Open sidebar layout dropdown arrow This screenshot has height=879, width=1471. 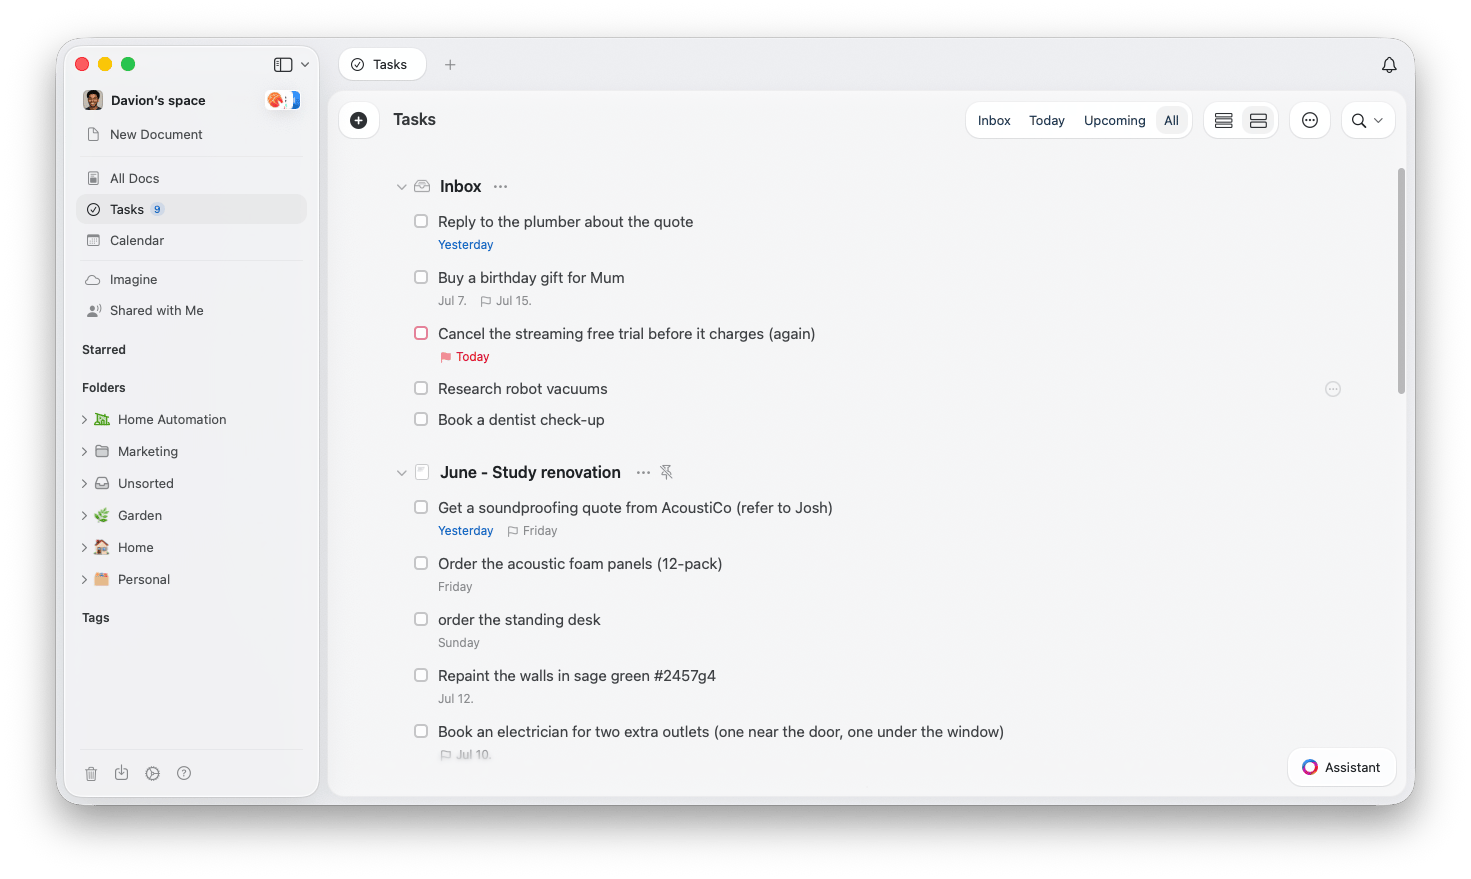(x=305, y=64)
